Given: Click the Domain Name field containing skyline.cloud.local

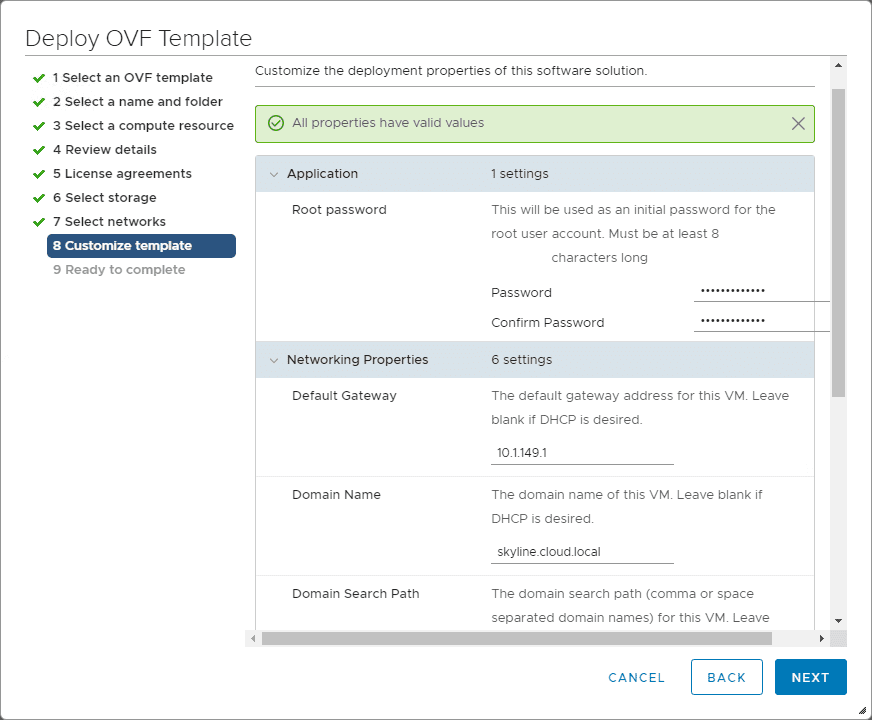Looking at the screenshot, I should click(582, 551).
